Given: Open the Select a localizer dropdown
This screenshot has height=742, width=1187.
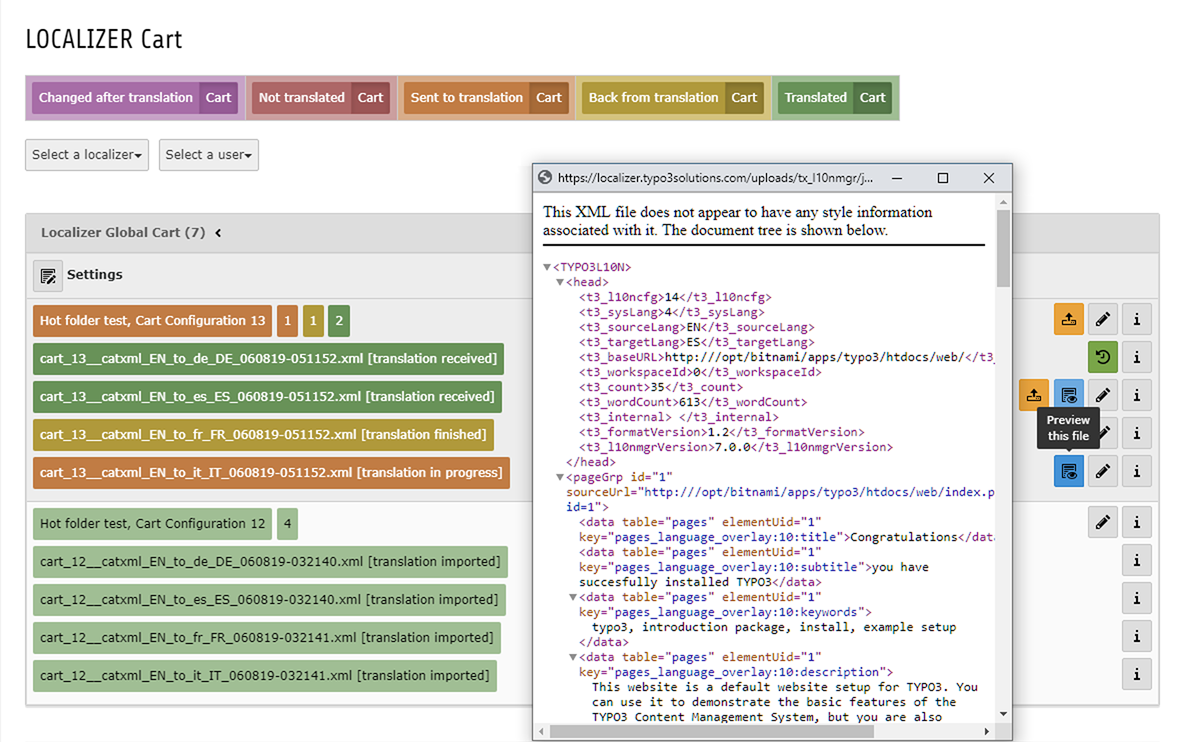Looking at the screenshot, I should 86,155.
